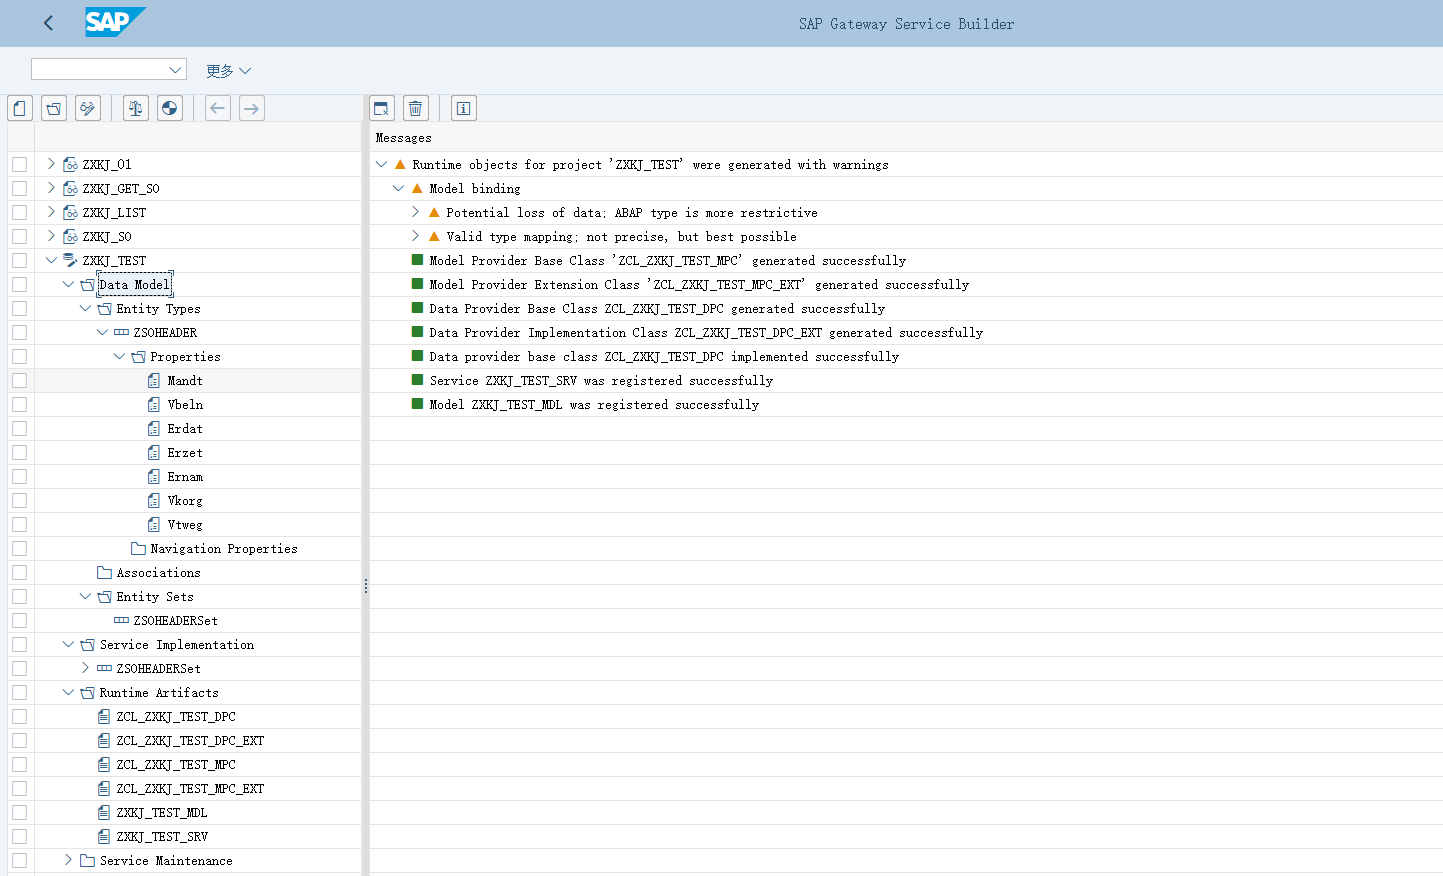Collapse the ZSOHEADER entity type
The width and height of the screenshot is (1443, 876).
[102, 332]
